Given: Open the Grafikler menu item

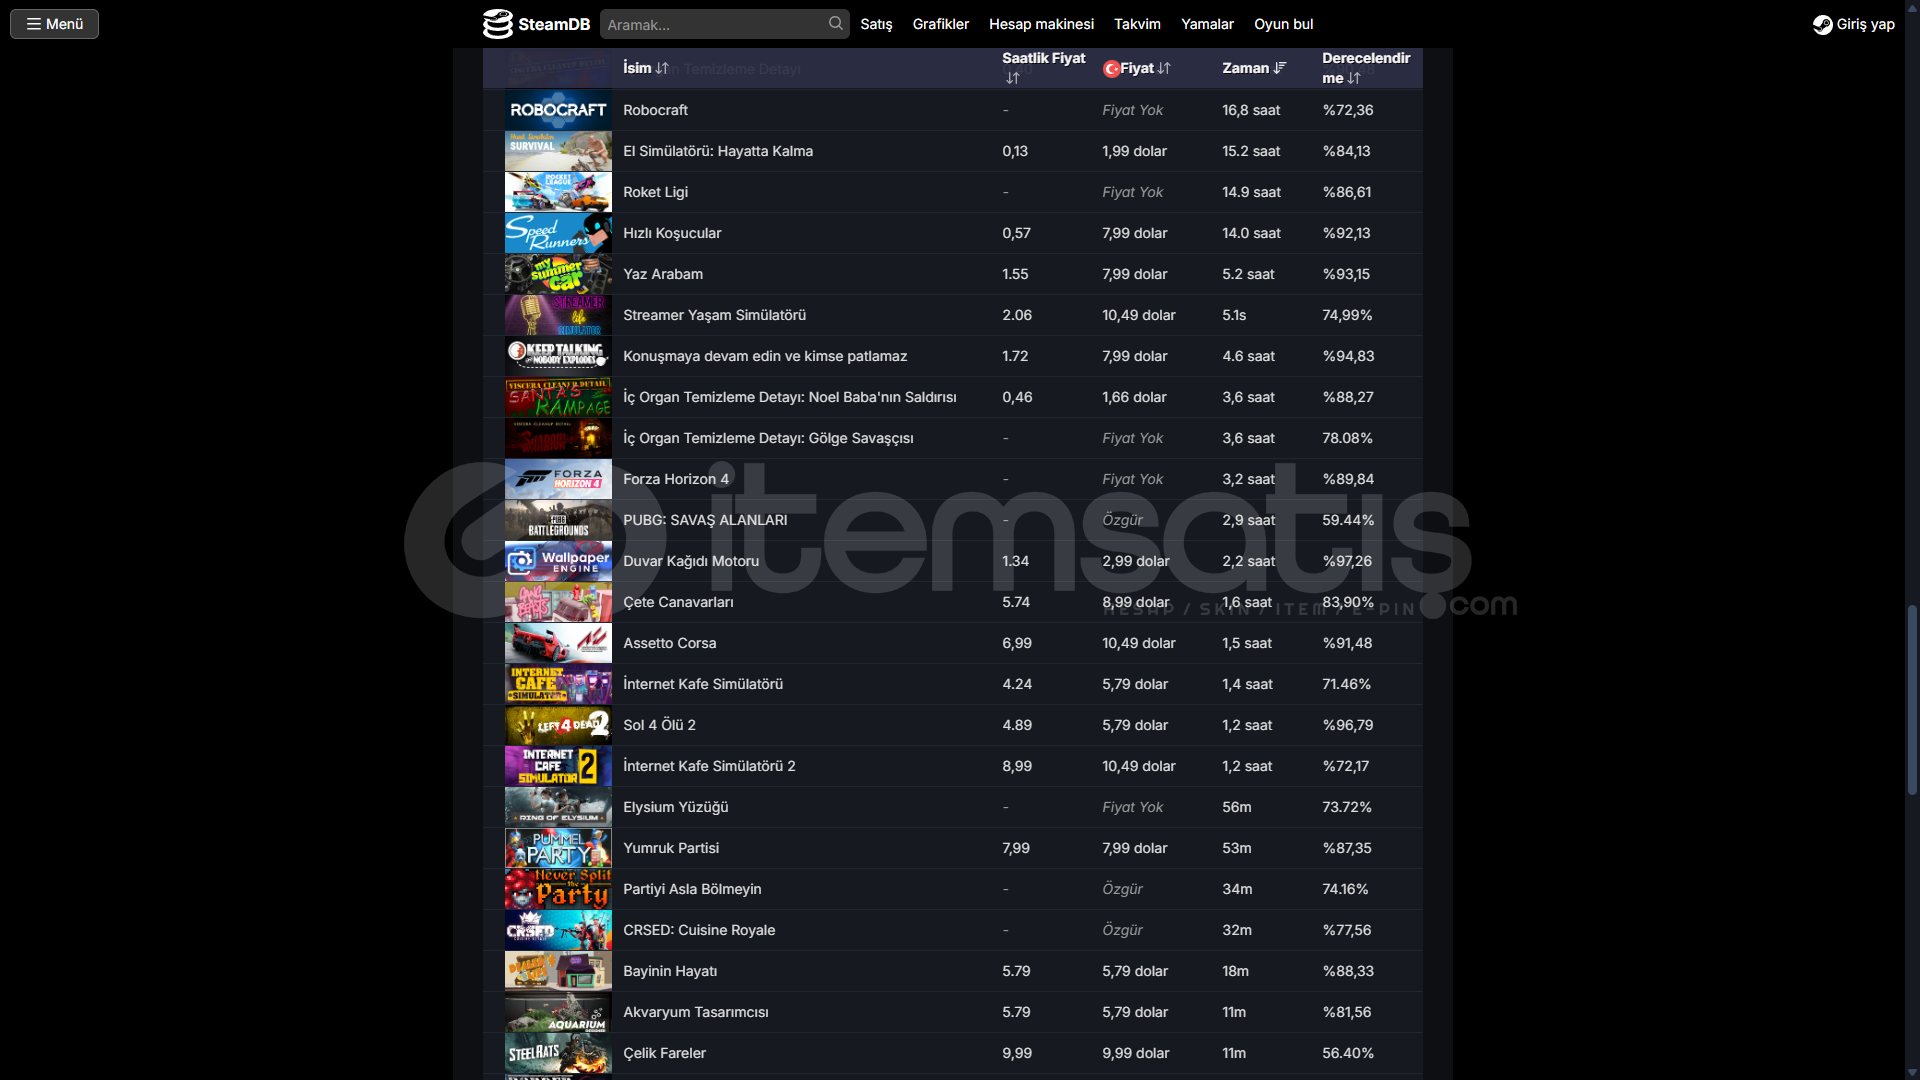Looking at the screenshot, I should click(940, 24).
